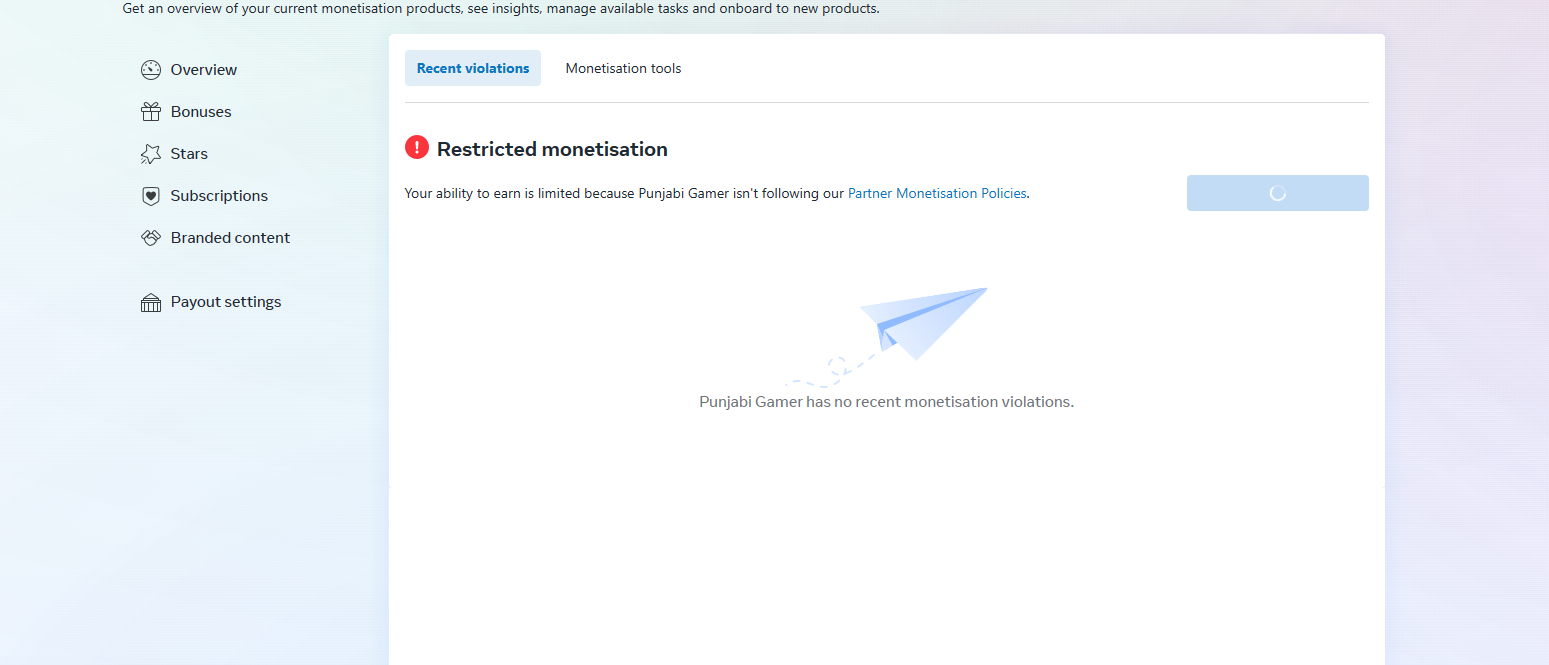Click the Subscriptions heart badge icon
The width and height of the screenshot is (1549, 665).
point(151,196)
